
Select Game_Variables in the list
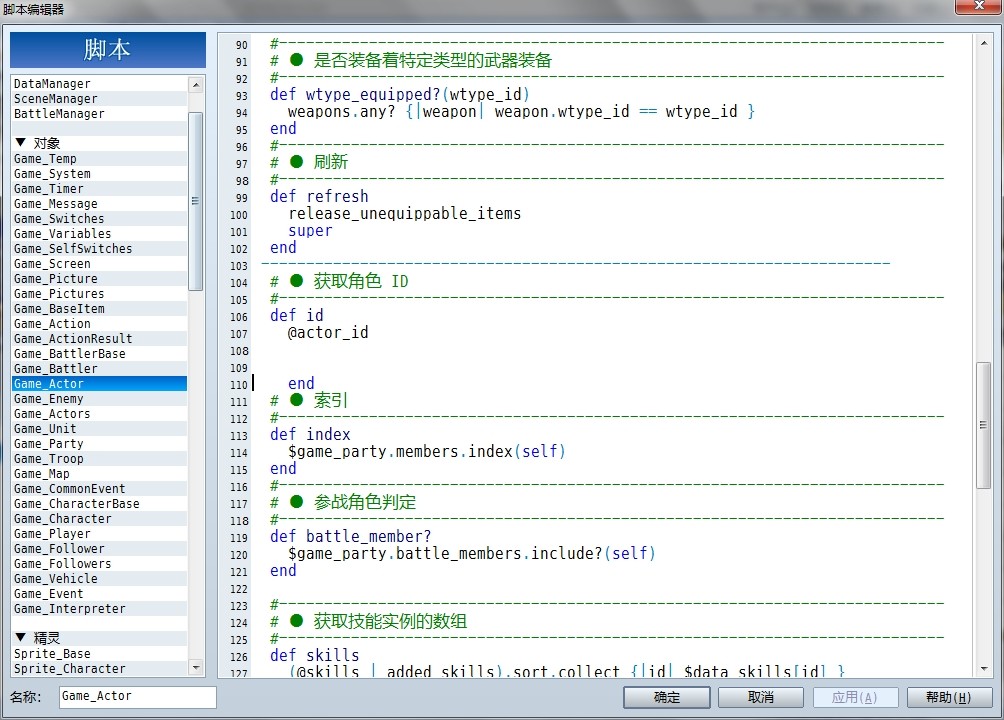click(x=99, y=234)
